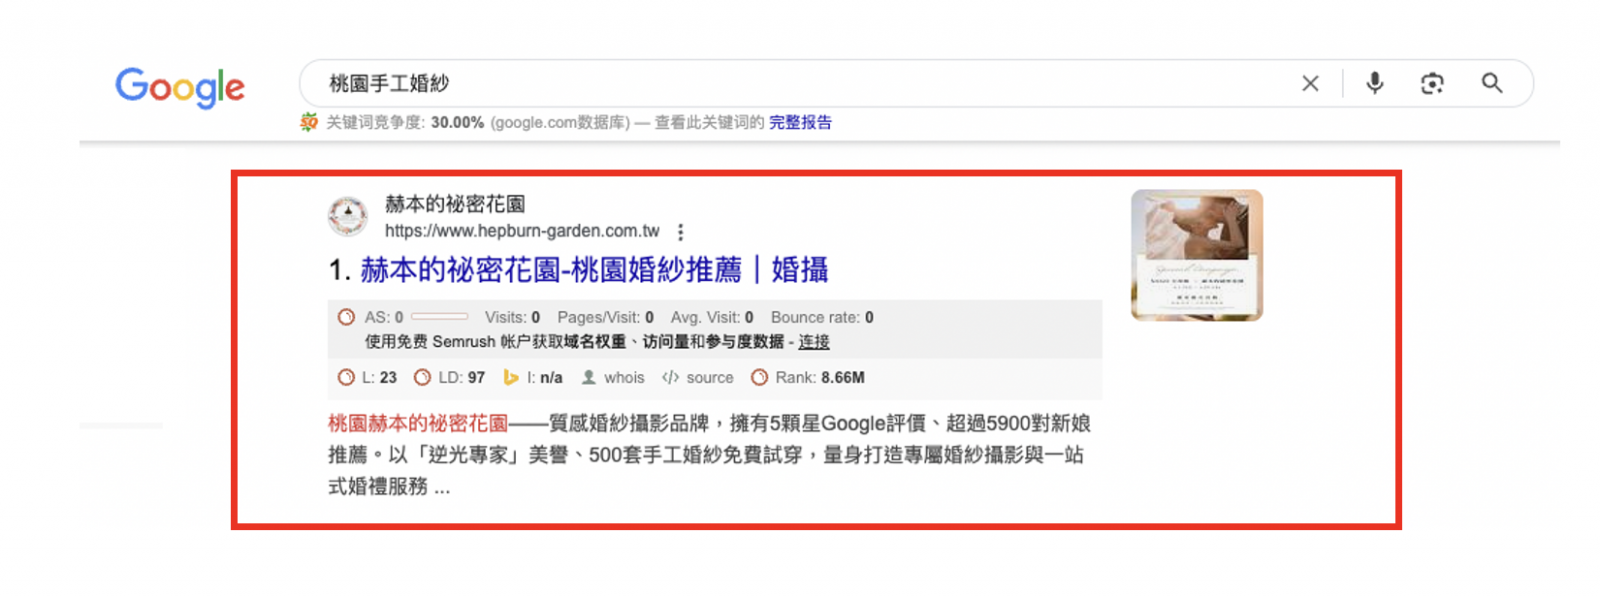Open the three-dot menu beside the result URL
This screenshot has width=1600, height=597.
coord(681,232)
